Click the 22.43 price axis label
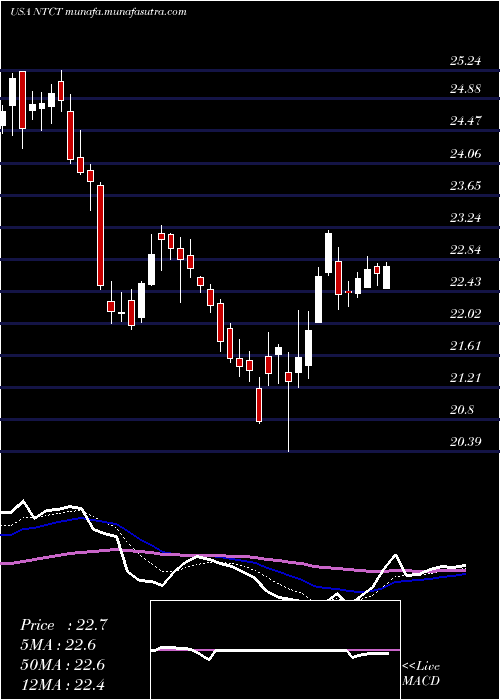 [465, 282]
